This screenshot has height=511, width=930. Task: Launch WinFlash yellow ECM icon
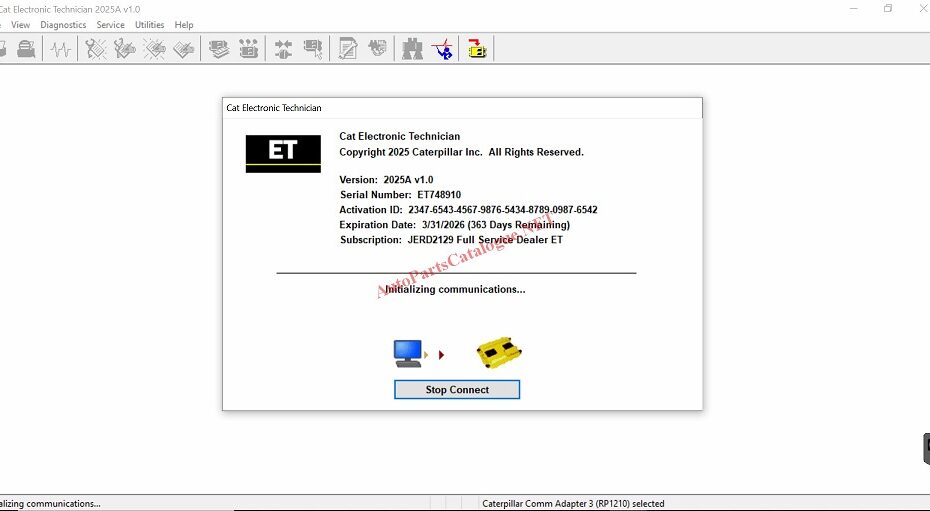coord(477,49)
